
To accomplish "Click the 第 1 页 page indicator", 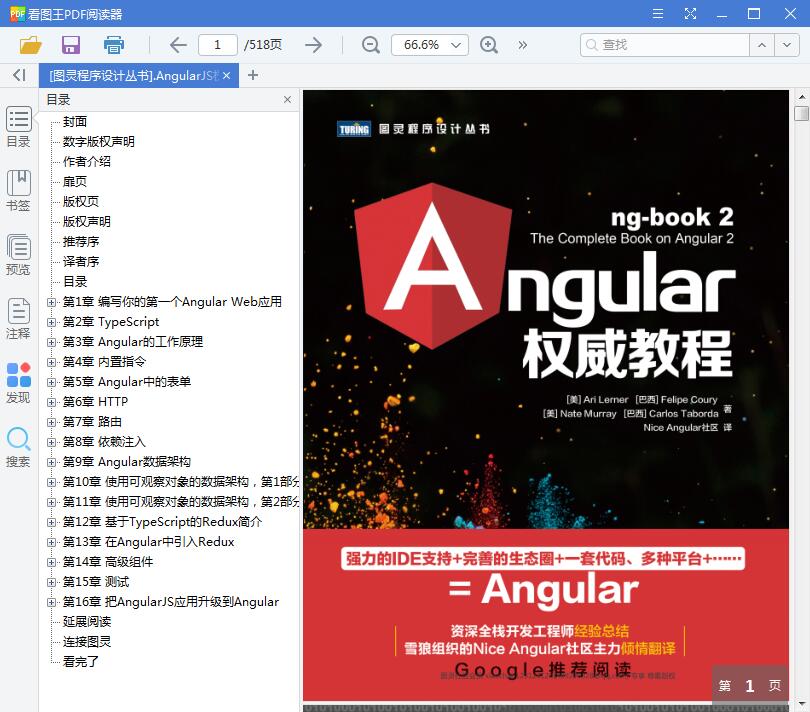I will click(750, 686).
